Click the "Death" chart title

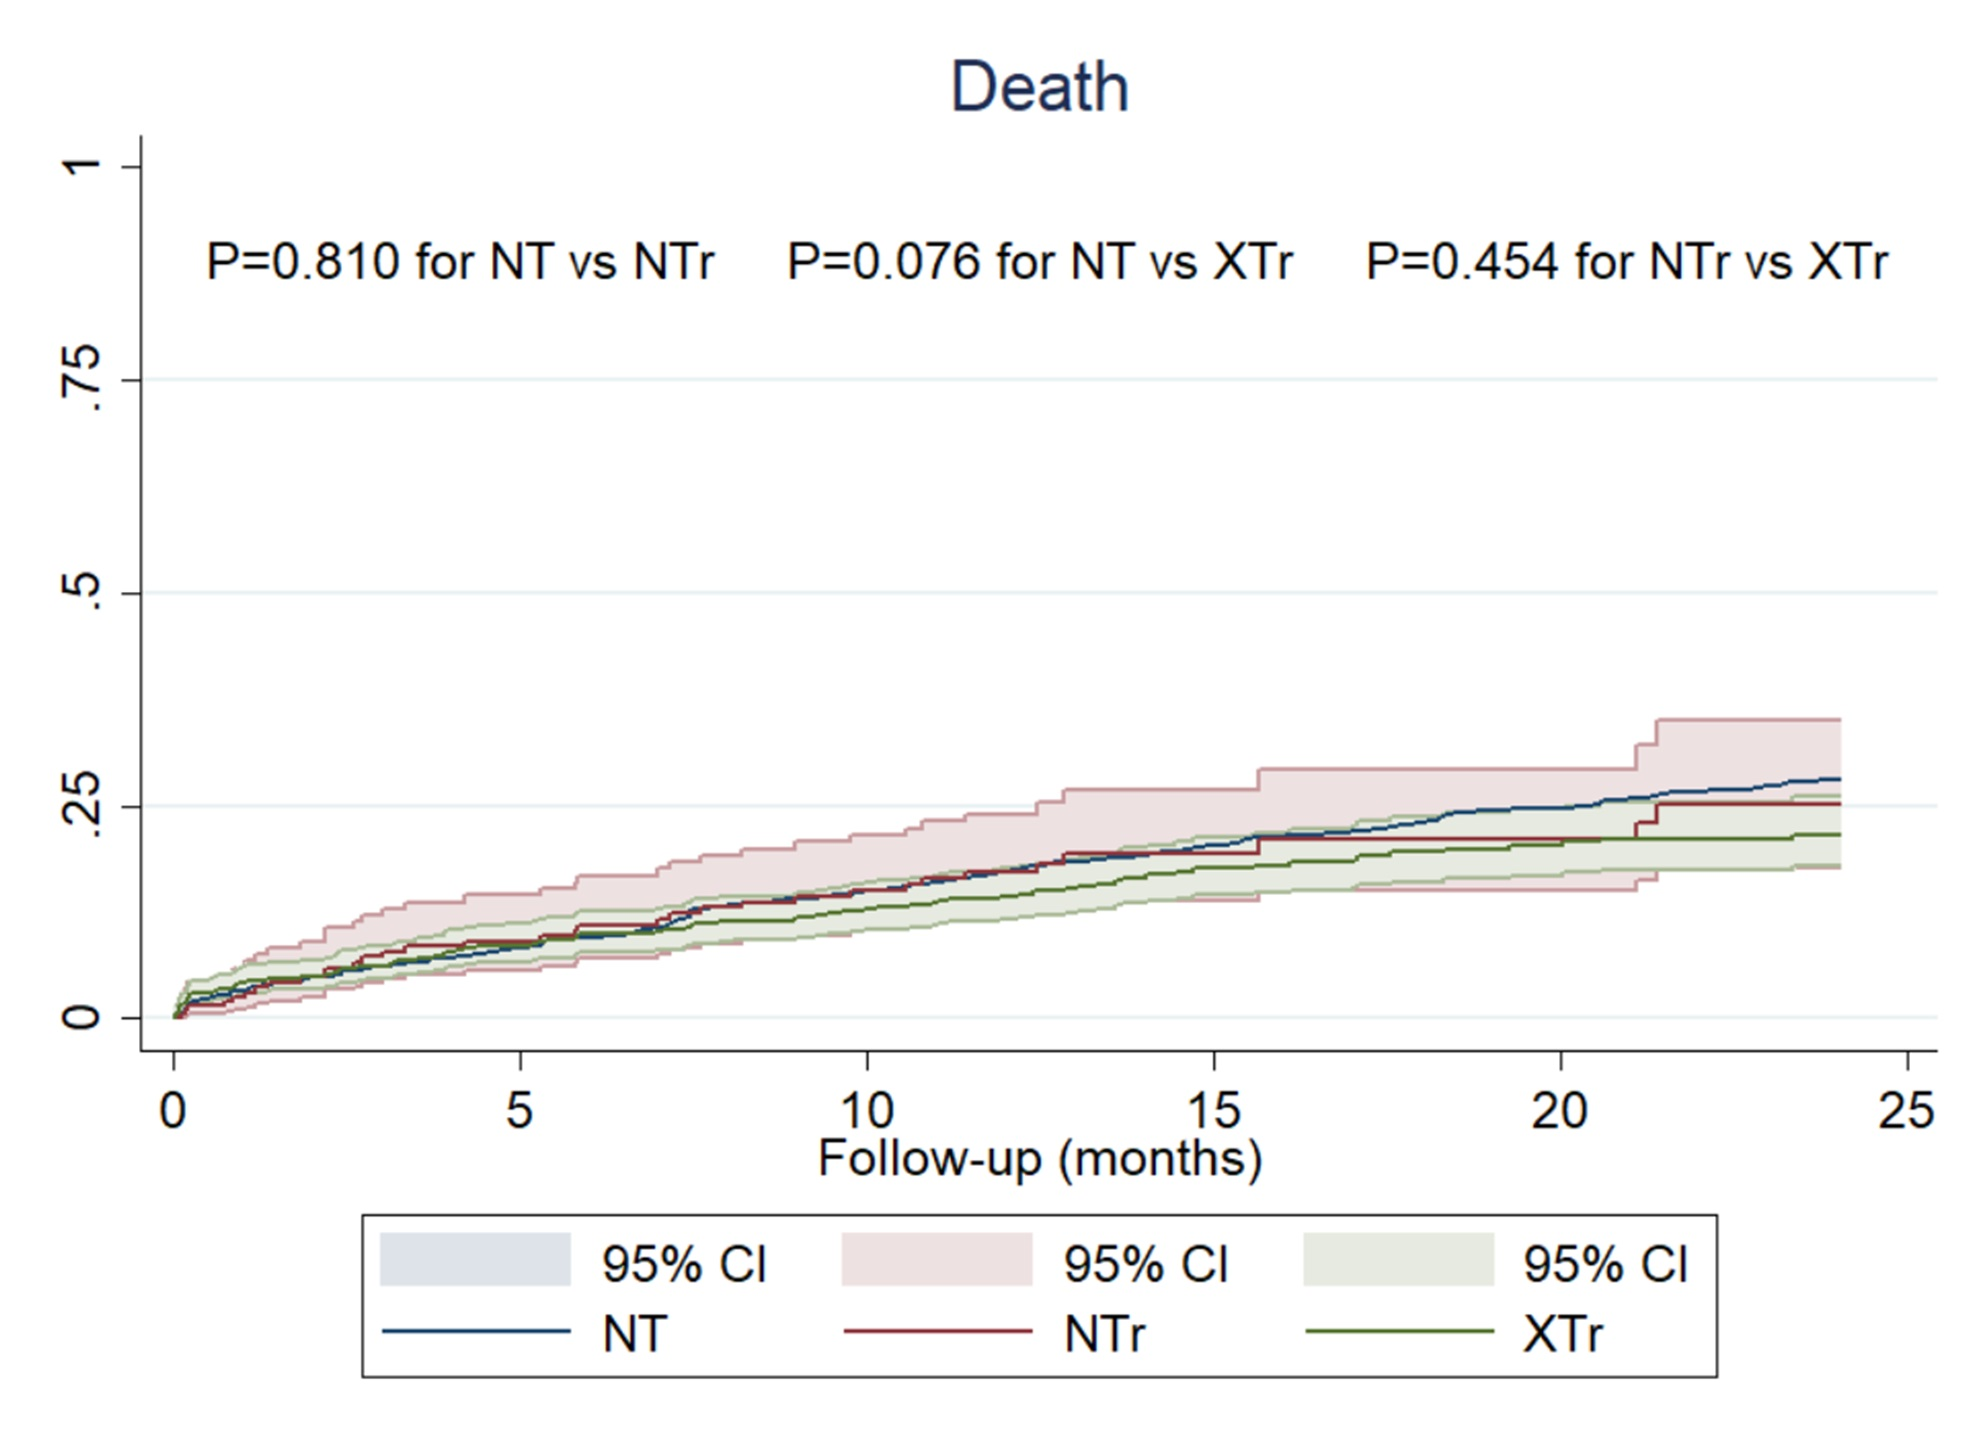coord(1039,87)
